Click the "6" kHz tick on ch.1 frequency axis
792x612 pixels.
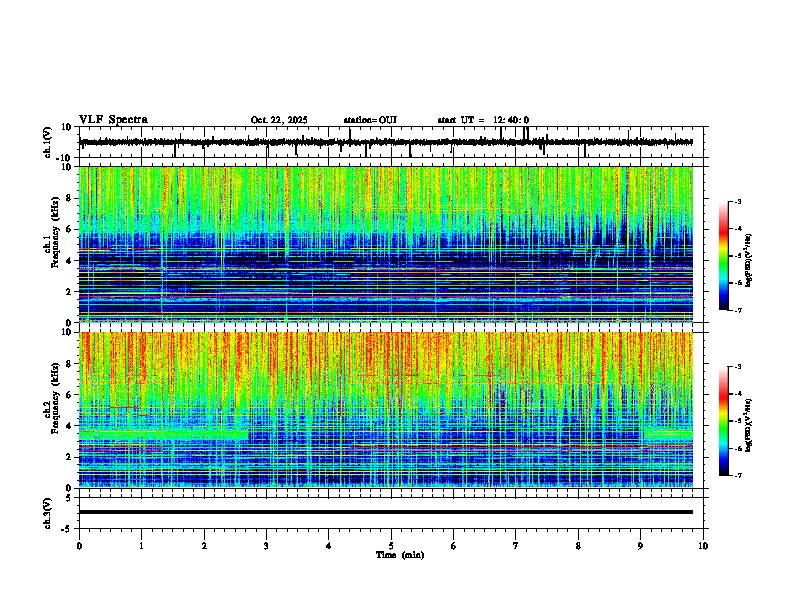[x=70, y=230]
